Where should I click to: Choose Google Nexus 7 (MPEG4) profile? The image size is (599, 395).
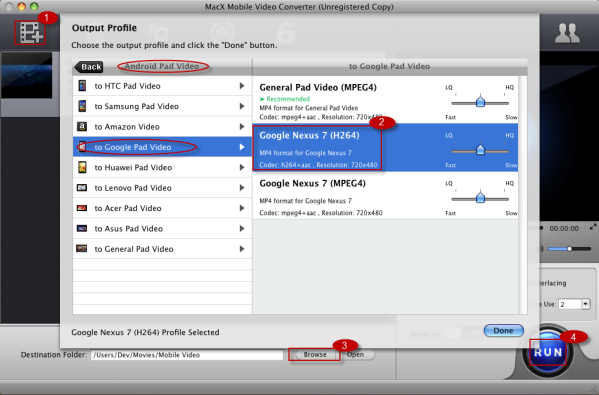tap(385, 195)
